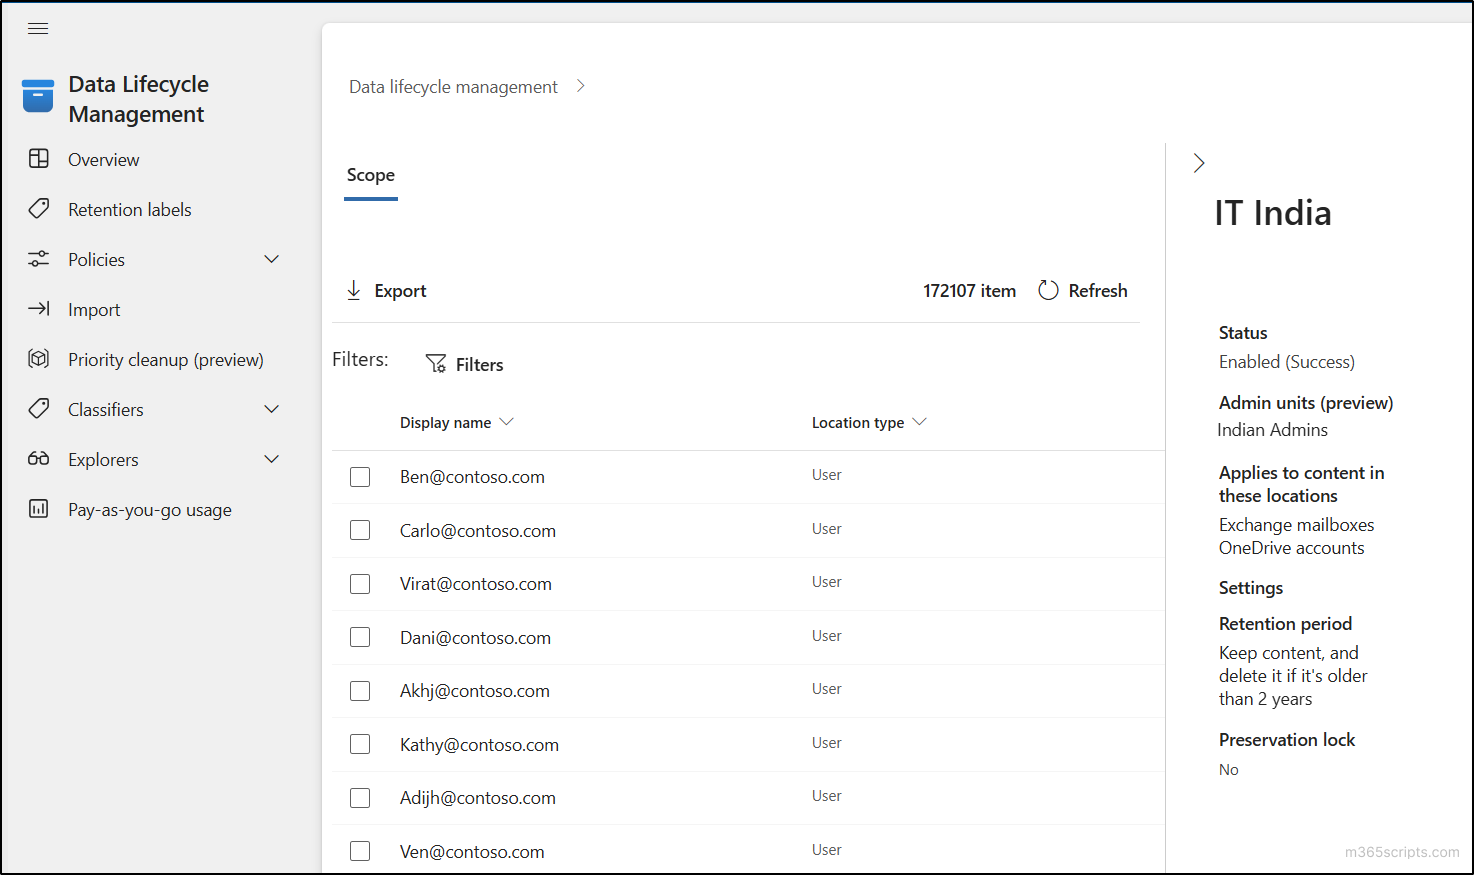Check the Adijh@contoso.com checkbox

[x=360, y=798]
